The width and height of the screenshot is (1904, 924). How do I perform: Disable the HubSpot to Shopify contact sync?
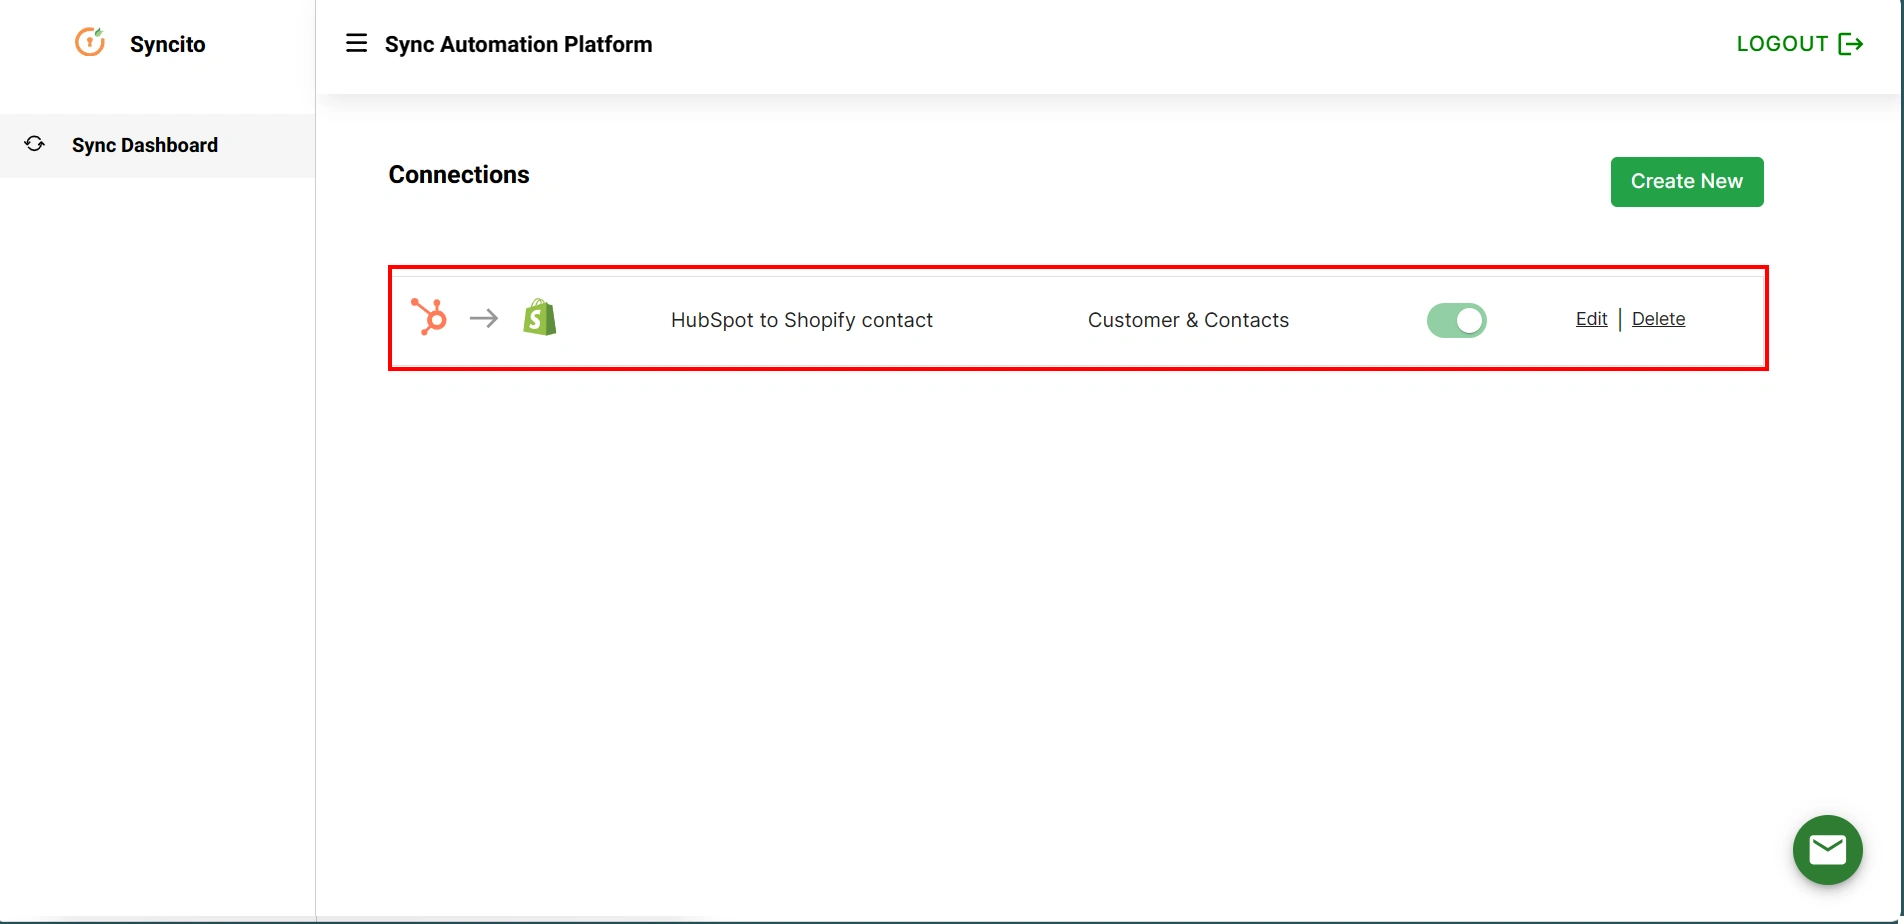pyautogui.click(x=1456, y=320)
